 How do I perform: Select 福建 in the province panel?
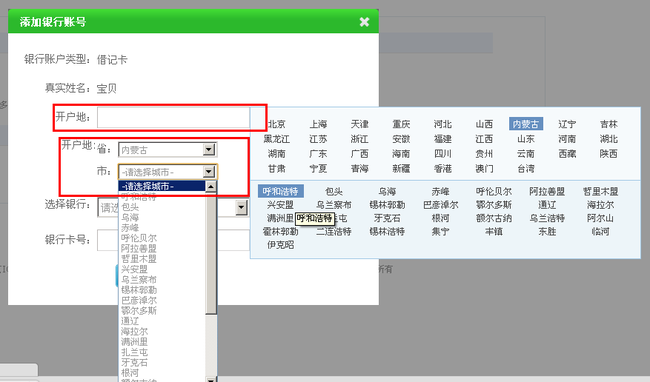tap(443, 139)
